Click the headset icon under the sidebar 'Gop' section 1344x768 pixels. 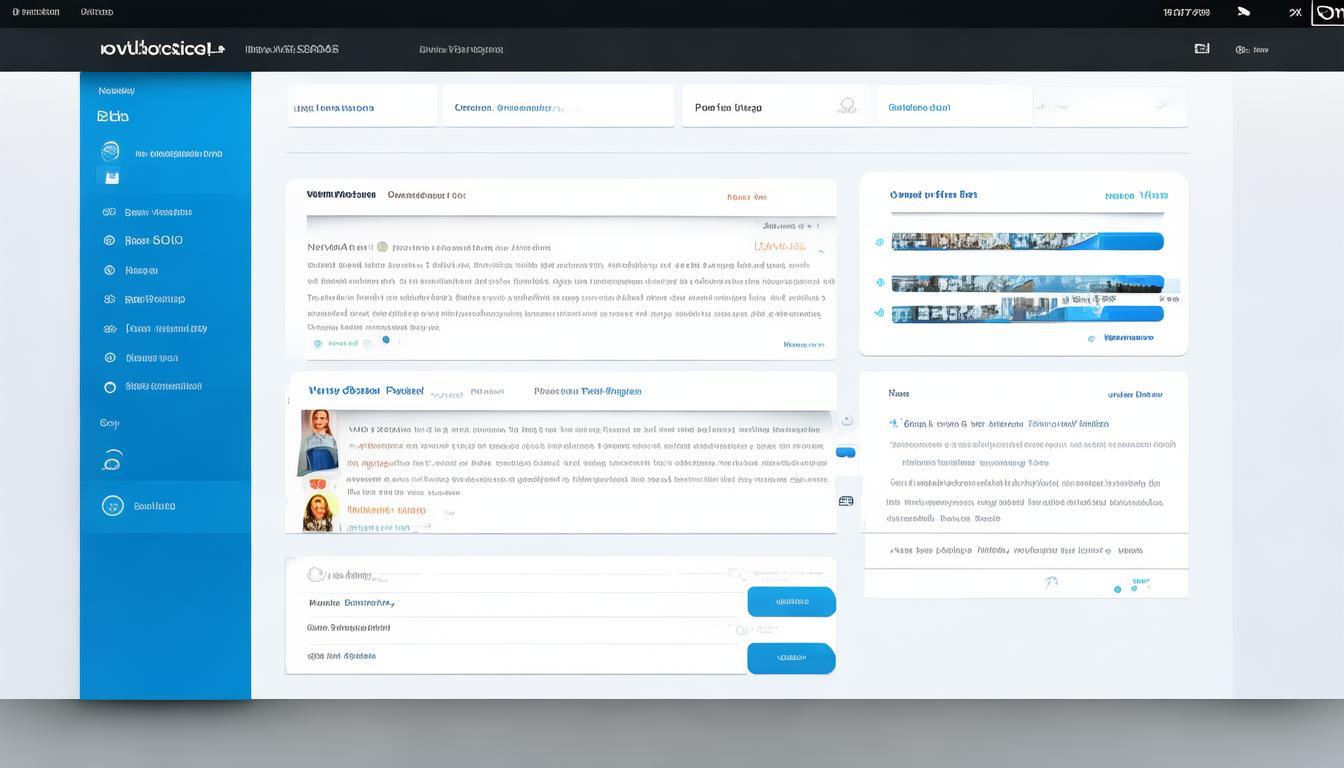112,460
